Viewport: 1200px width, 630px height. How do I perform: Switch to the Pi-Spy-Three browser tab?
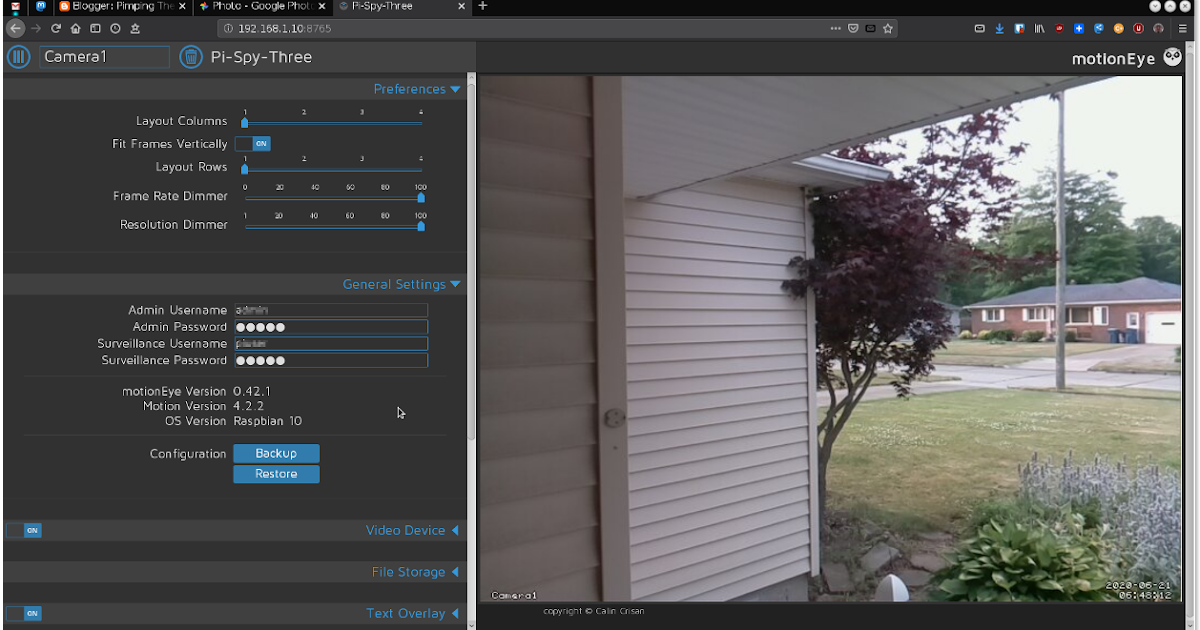pyautogui.click(x=389, y=5)
